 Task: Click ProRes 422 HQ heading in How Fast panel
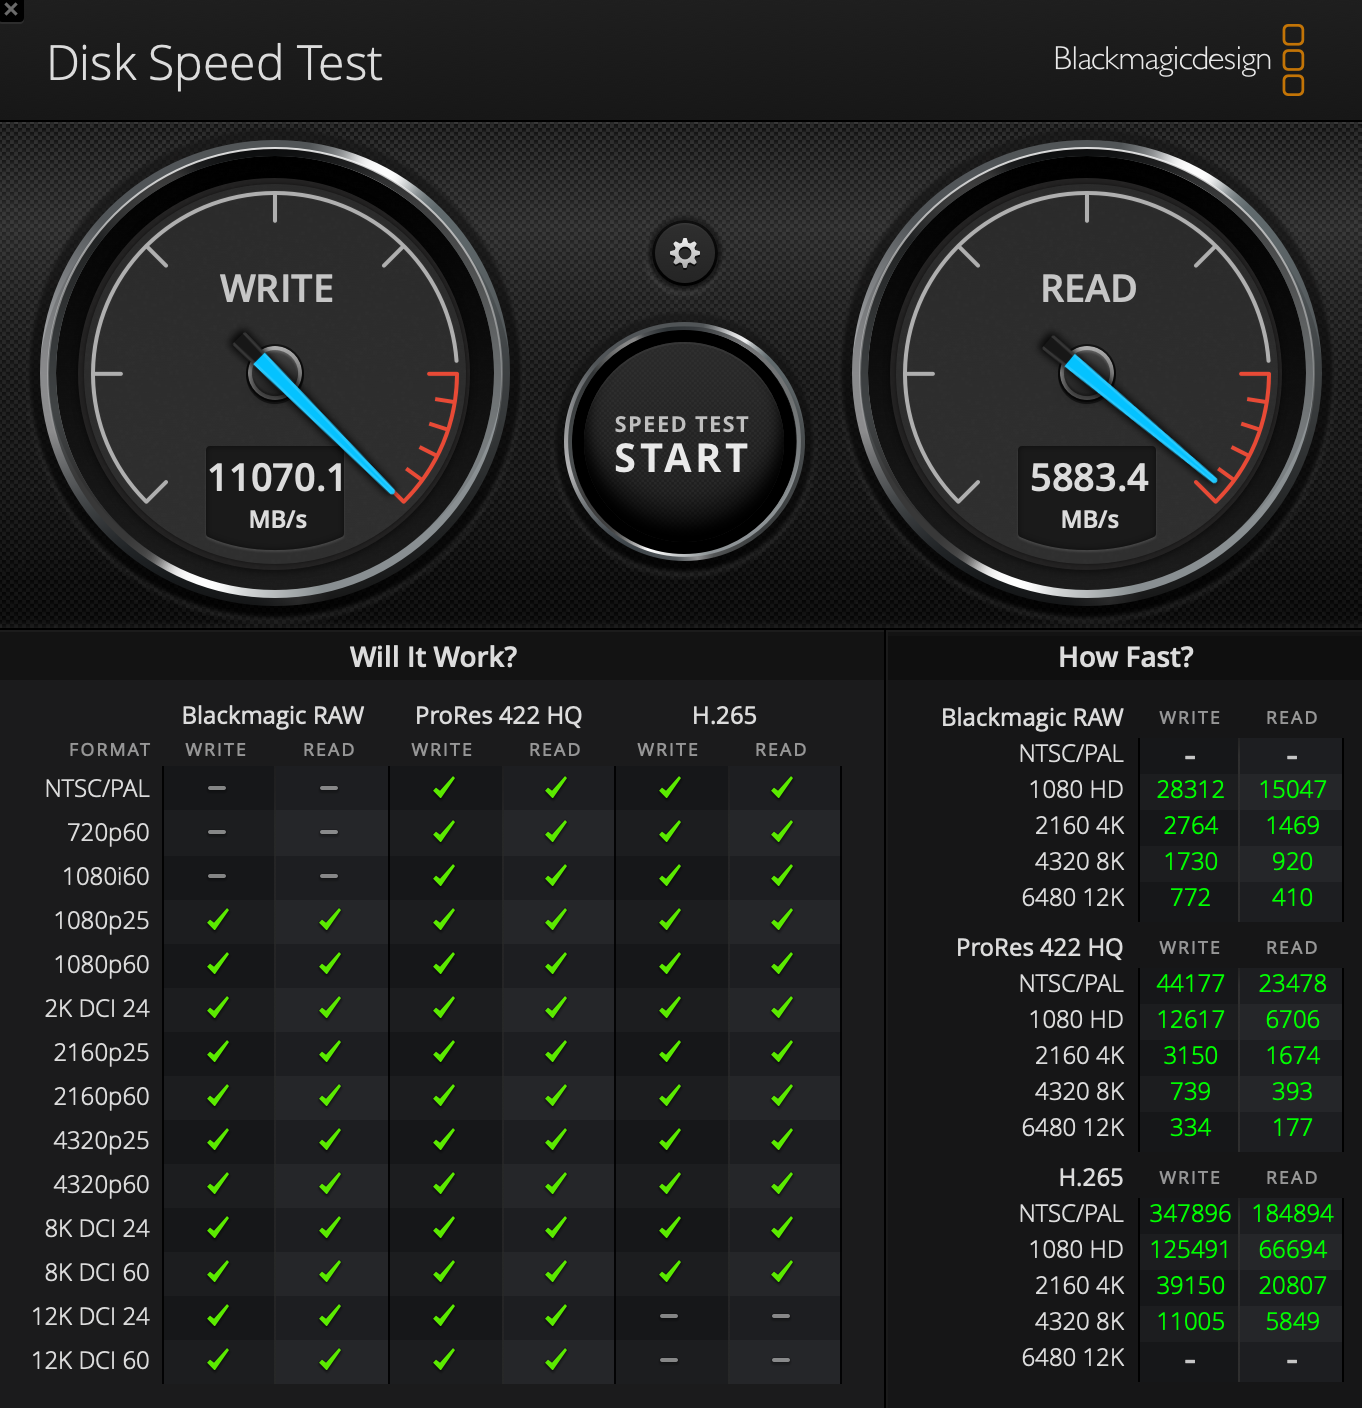click(x=1039, y=948)
